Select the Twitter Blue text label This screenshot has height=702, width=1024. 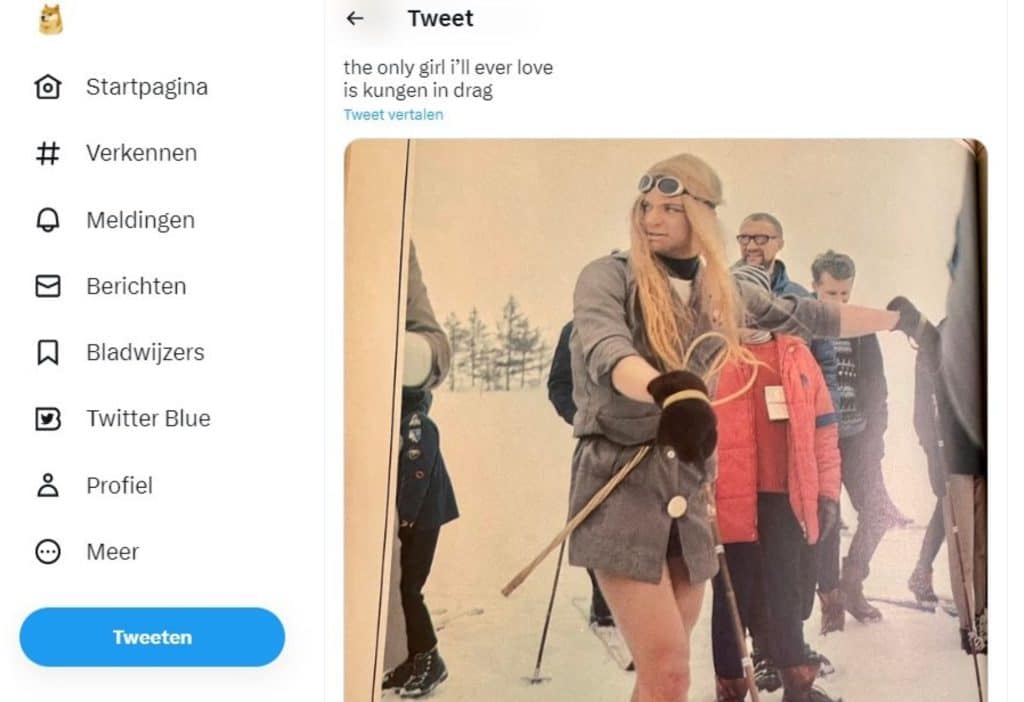click(148, 418)
